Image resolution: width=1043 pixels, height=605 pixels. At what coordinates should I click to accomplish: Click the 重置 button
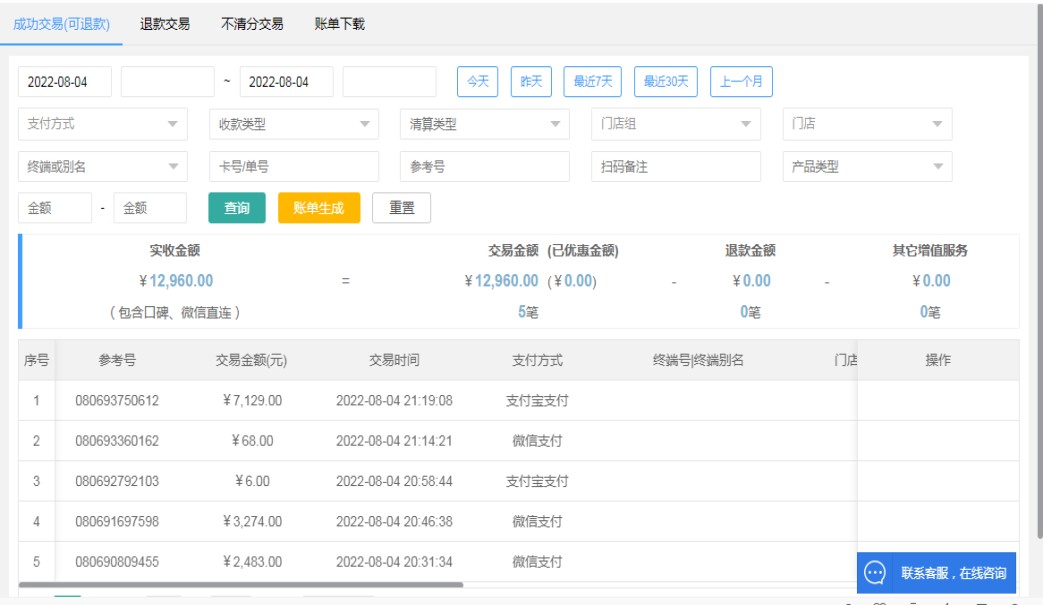click(401, 208)
